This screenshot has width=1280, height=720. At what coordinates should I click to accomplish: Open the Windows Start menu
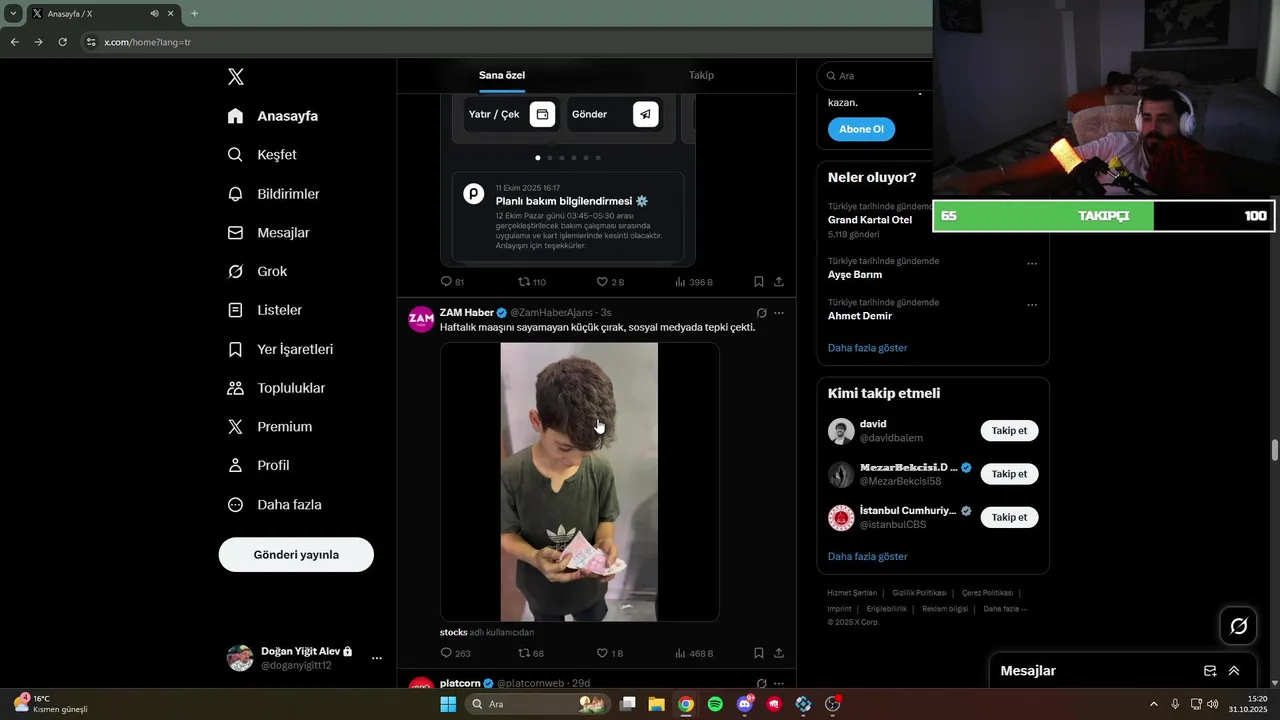[448, 704]
